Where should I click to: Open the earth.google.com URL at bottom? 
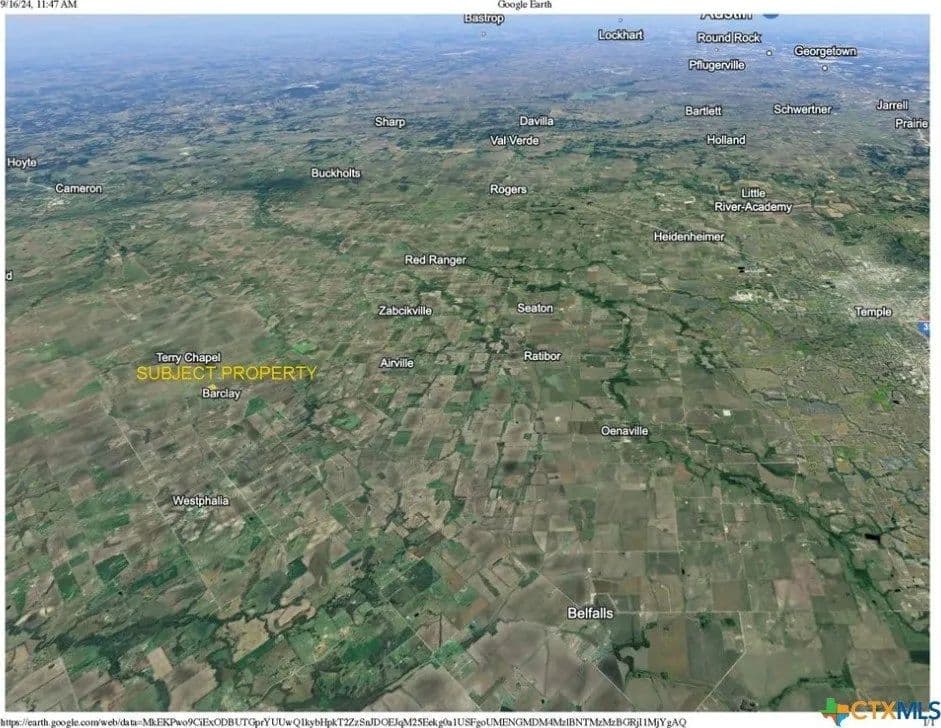tap(343, 721)
